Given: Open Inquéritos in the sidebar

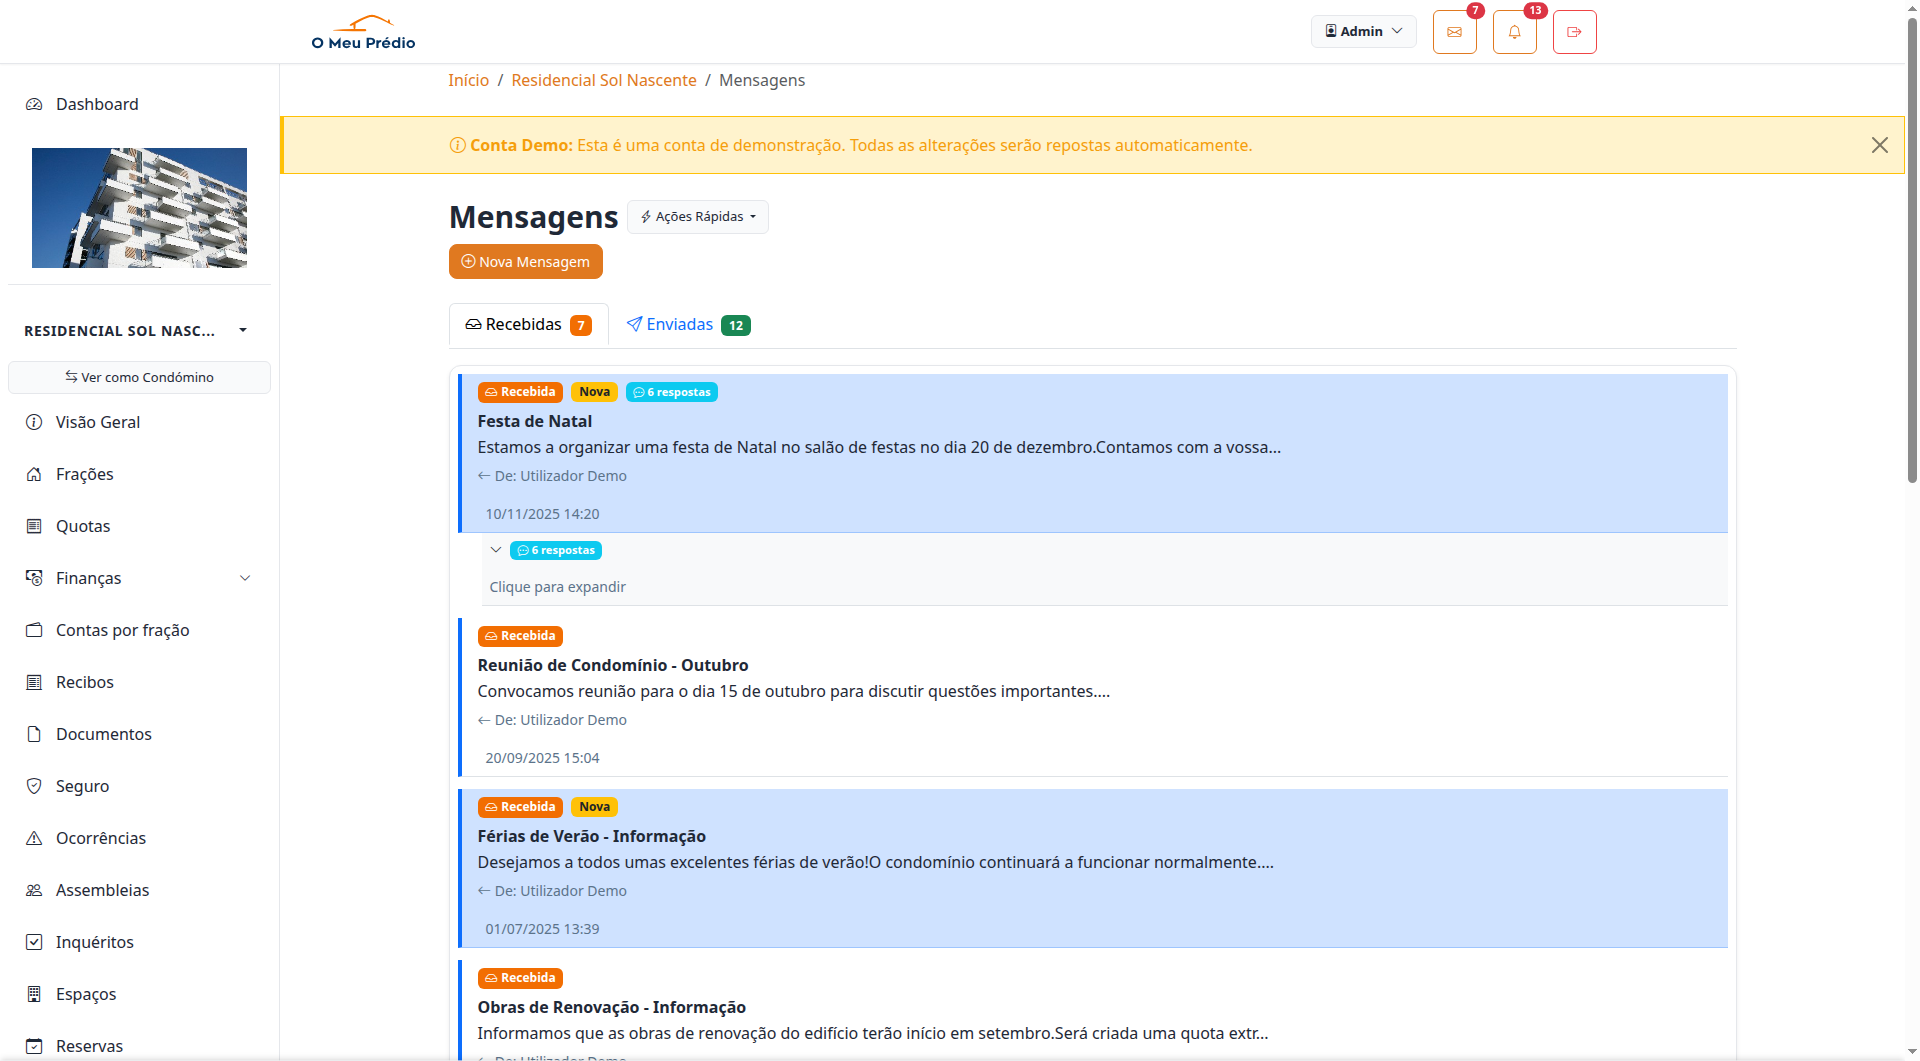Looking at the screenshot, I should click(x=94, y=942).
